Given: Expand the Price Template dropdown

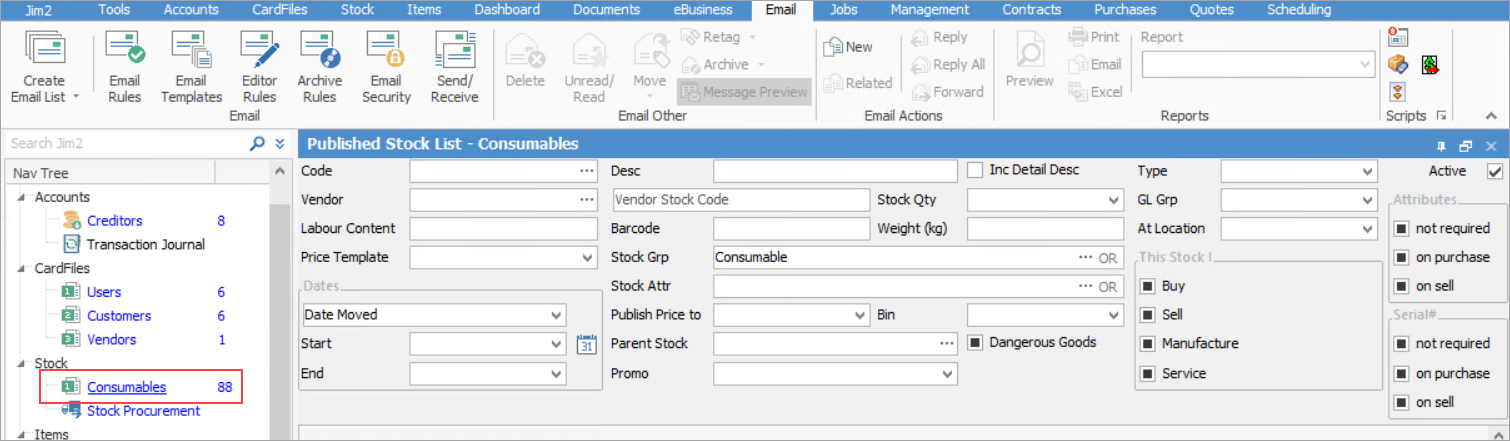Looking at the screenshot, I should 588,258.
